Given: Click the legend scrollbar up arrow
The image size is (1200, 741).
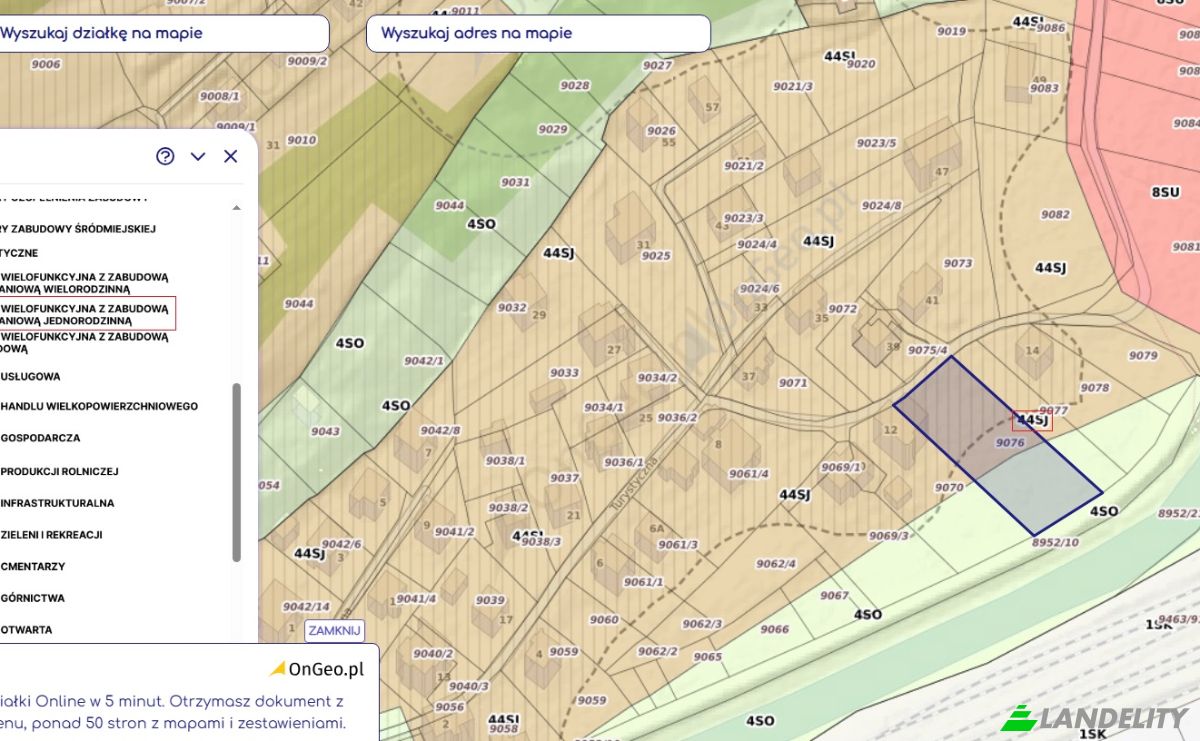Looking at the screenshot, I should tap(237, 208).
